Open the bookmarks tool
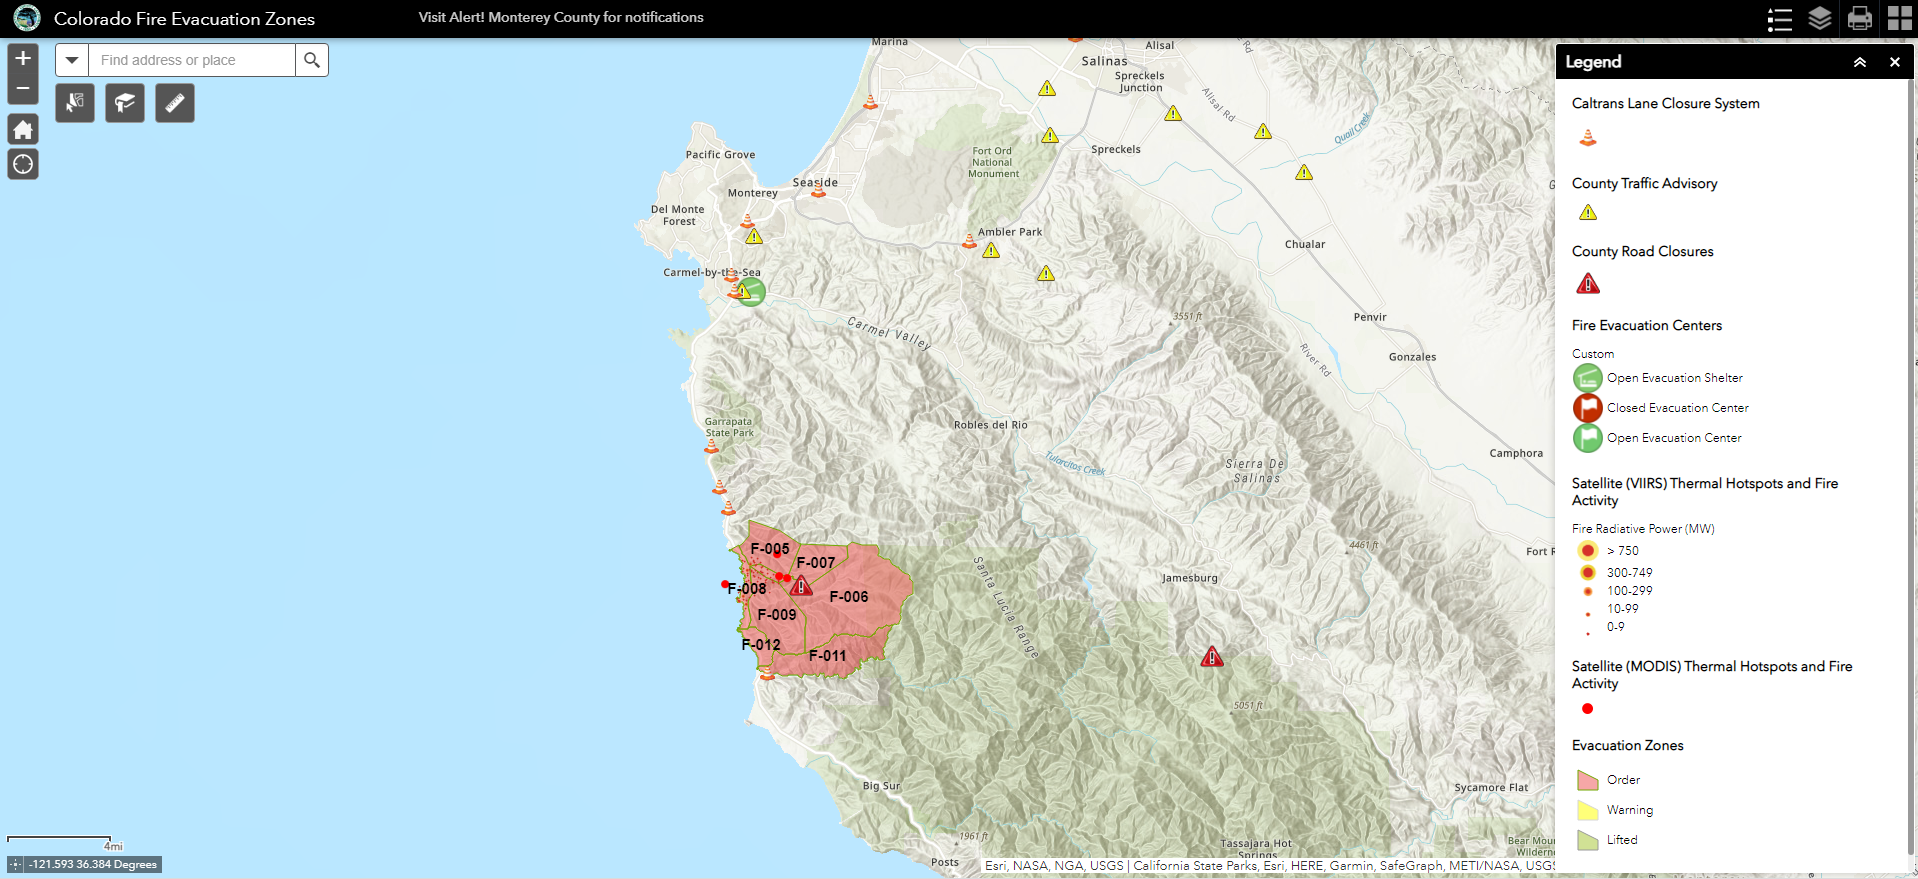Screen dimensions: 1918x879 (x=125, y=103)
